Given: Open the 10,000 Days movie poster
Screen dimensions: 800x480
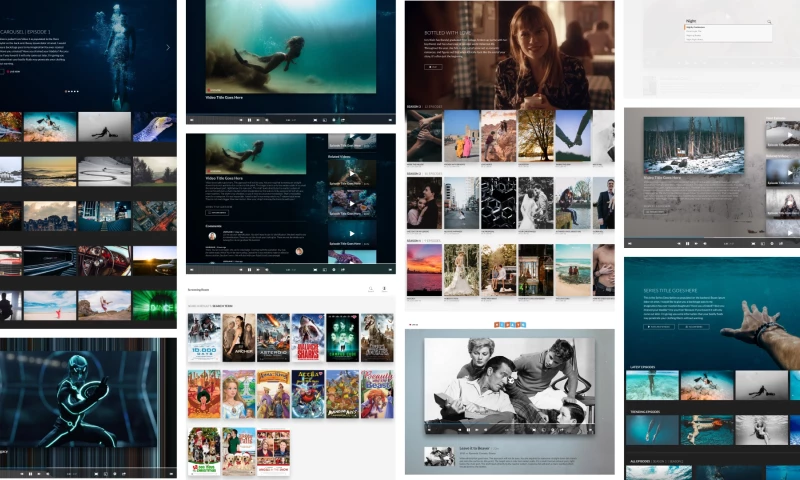Looking at the screenshot, I should pyautogui.click(x=204, y=338).
